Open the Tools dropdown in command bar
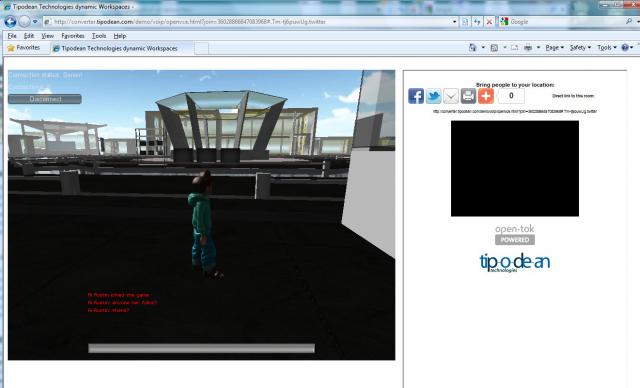 coord(606,48)
